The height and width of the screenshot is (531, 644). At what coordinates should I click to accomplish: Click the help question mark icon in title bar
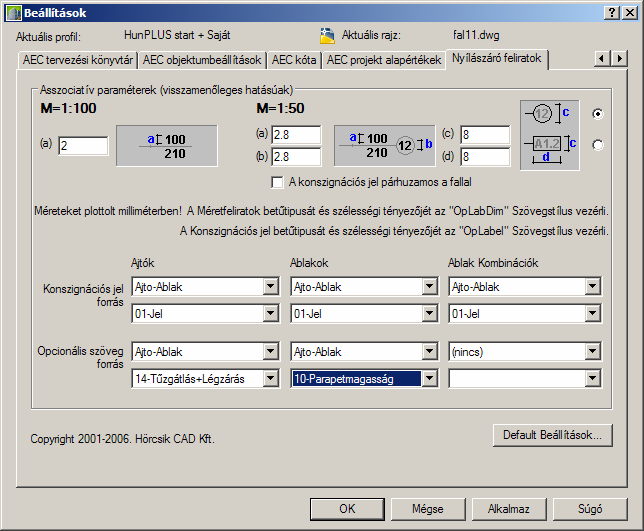612,13
